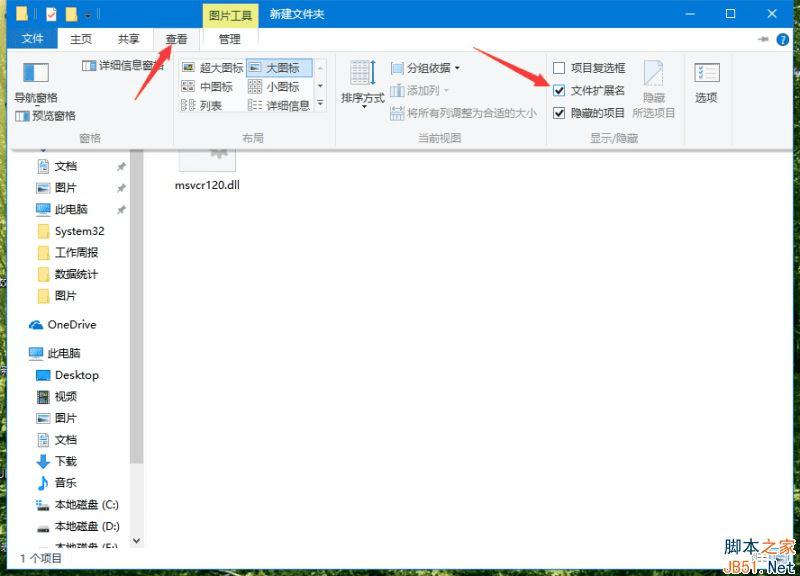Open the Navigation pane (导航窗格) button
Viewport: 800px width, 576px height.
pyautogui.click(x=36, y=83)
